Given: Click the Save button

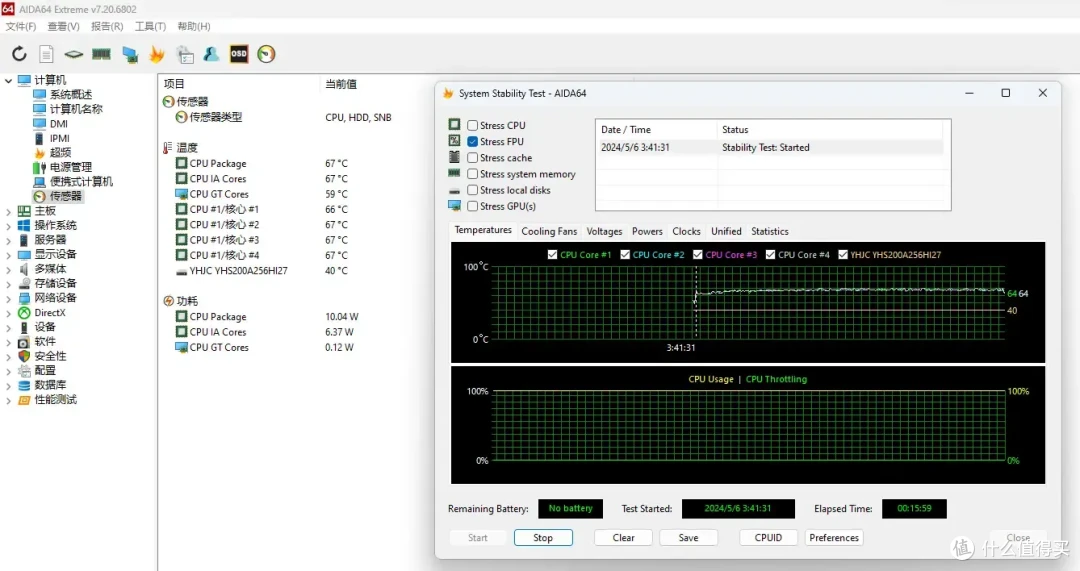Looking at the screenshot, I should 688,538.
